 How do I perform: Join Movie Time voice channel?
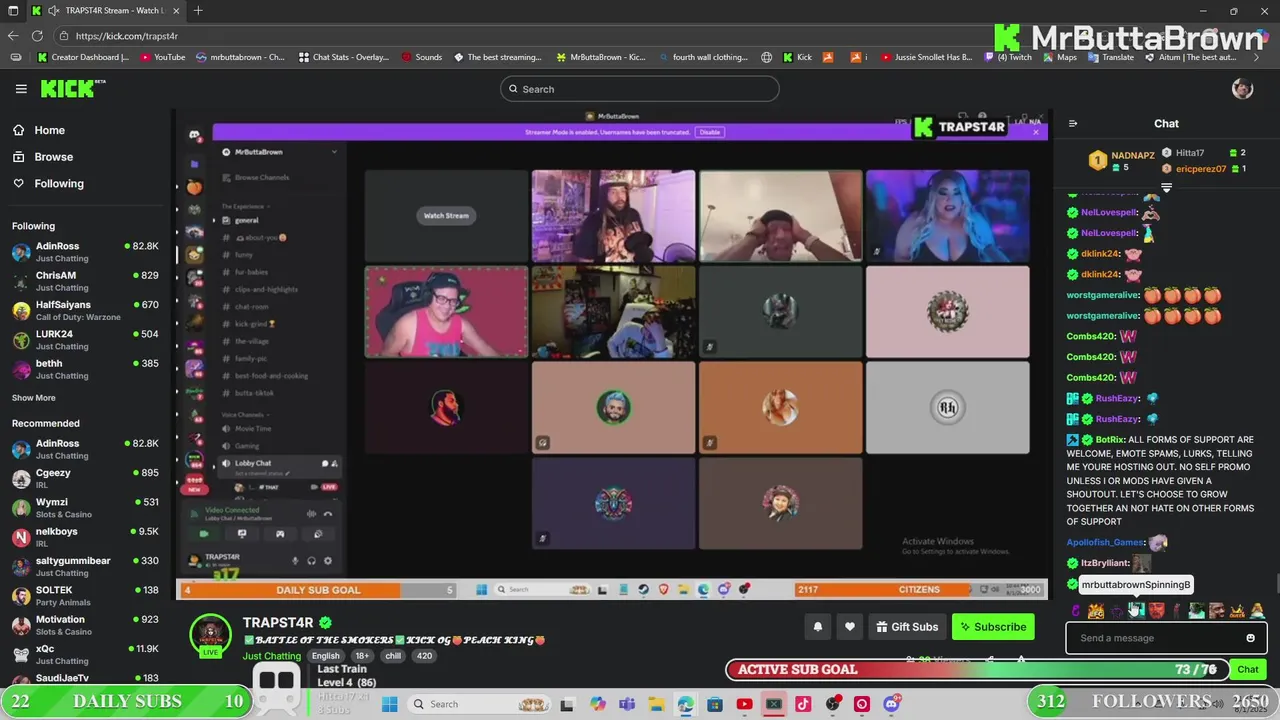(253, 429)
